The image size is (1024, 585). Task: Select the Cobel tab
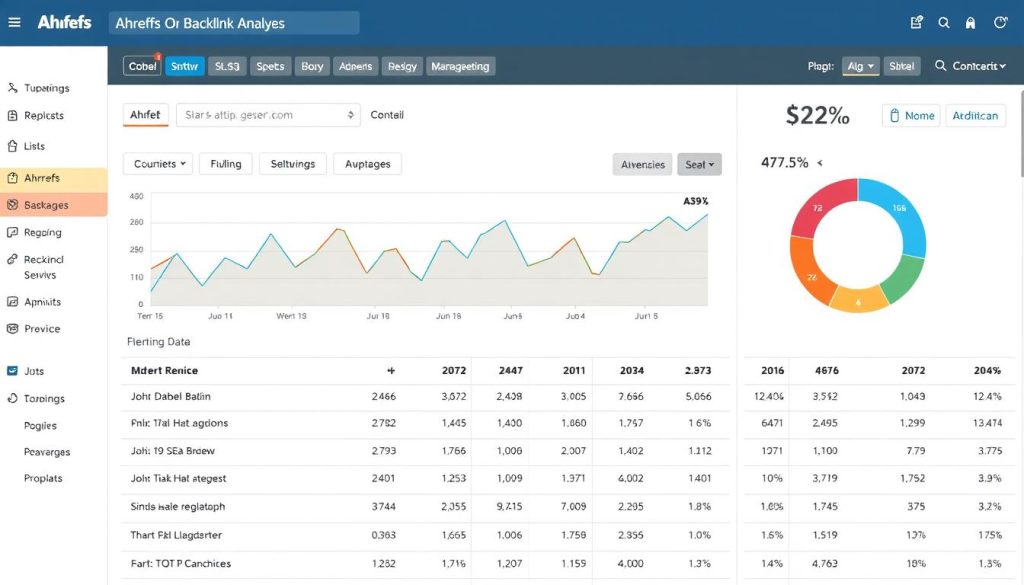tap(142, 66)
